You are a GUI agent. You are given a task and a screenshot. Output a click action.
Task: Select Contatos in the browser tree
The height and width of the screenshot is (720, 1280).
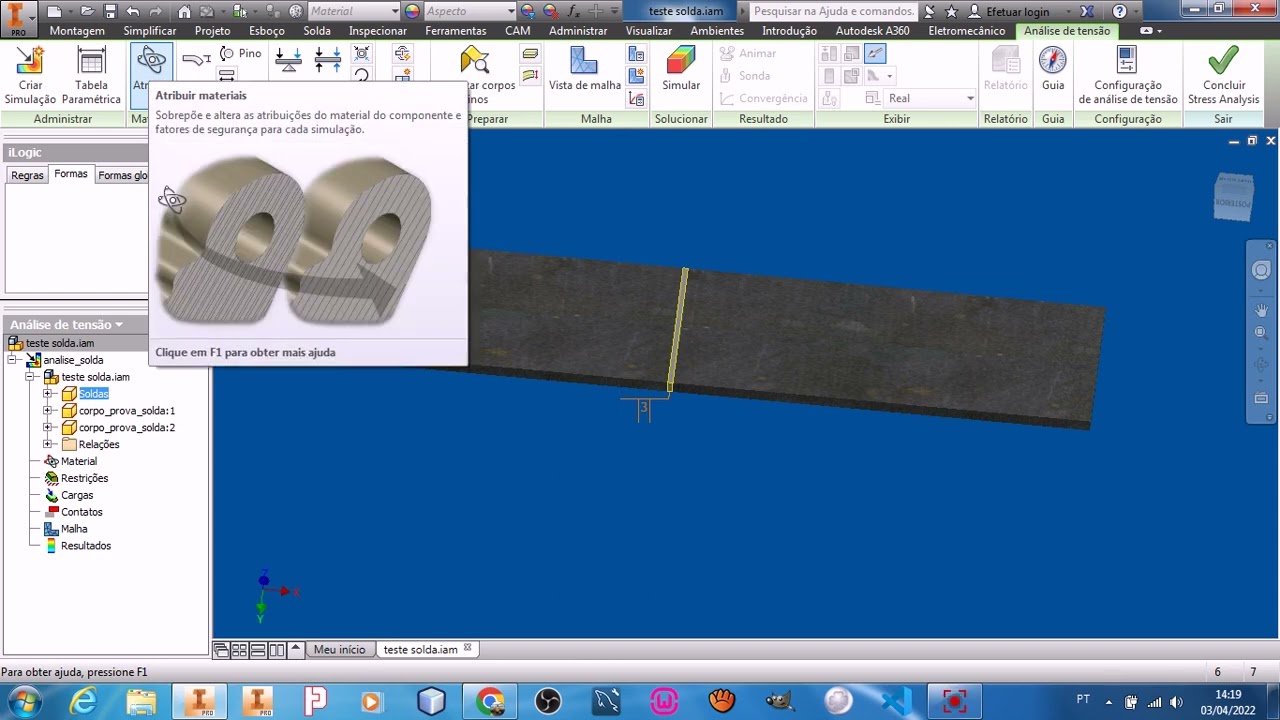pos(82,512)
